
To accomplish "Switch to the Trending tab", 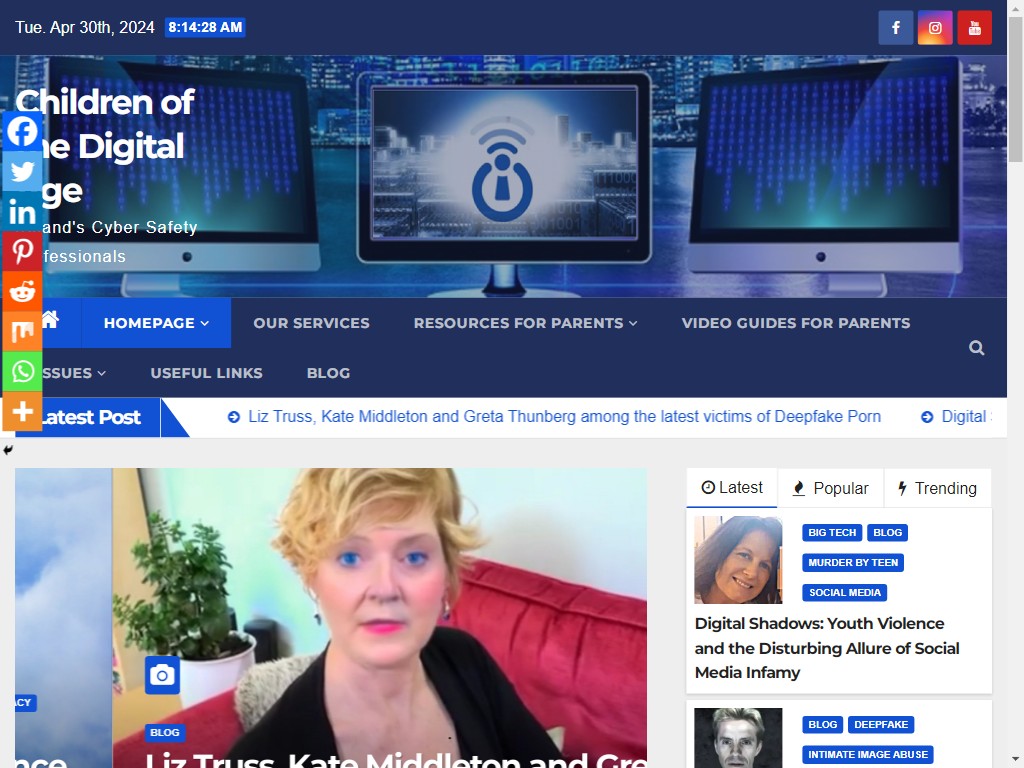I will [x=937, y=488].
